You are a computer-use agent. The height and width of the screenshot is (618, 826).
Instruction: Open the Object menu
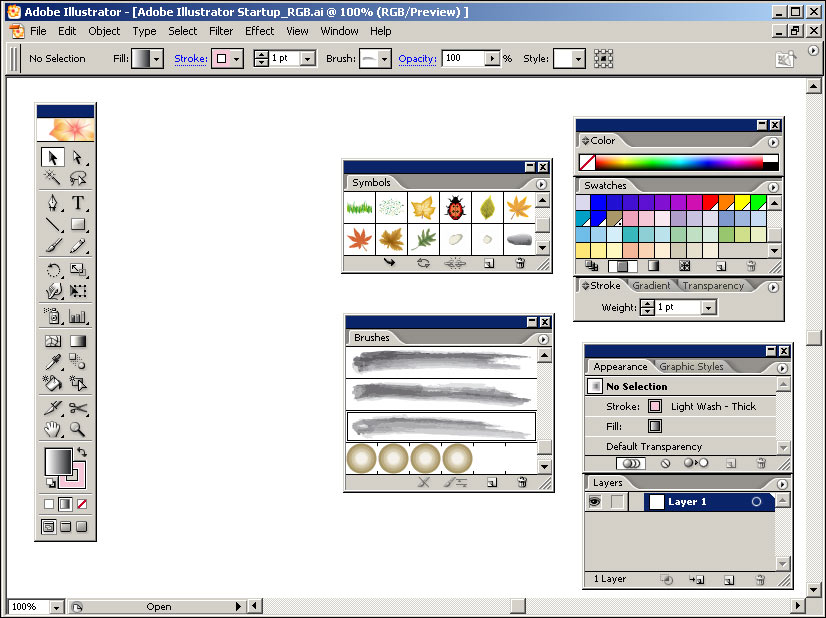[104, 31]
